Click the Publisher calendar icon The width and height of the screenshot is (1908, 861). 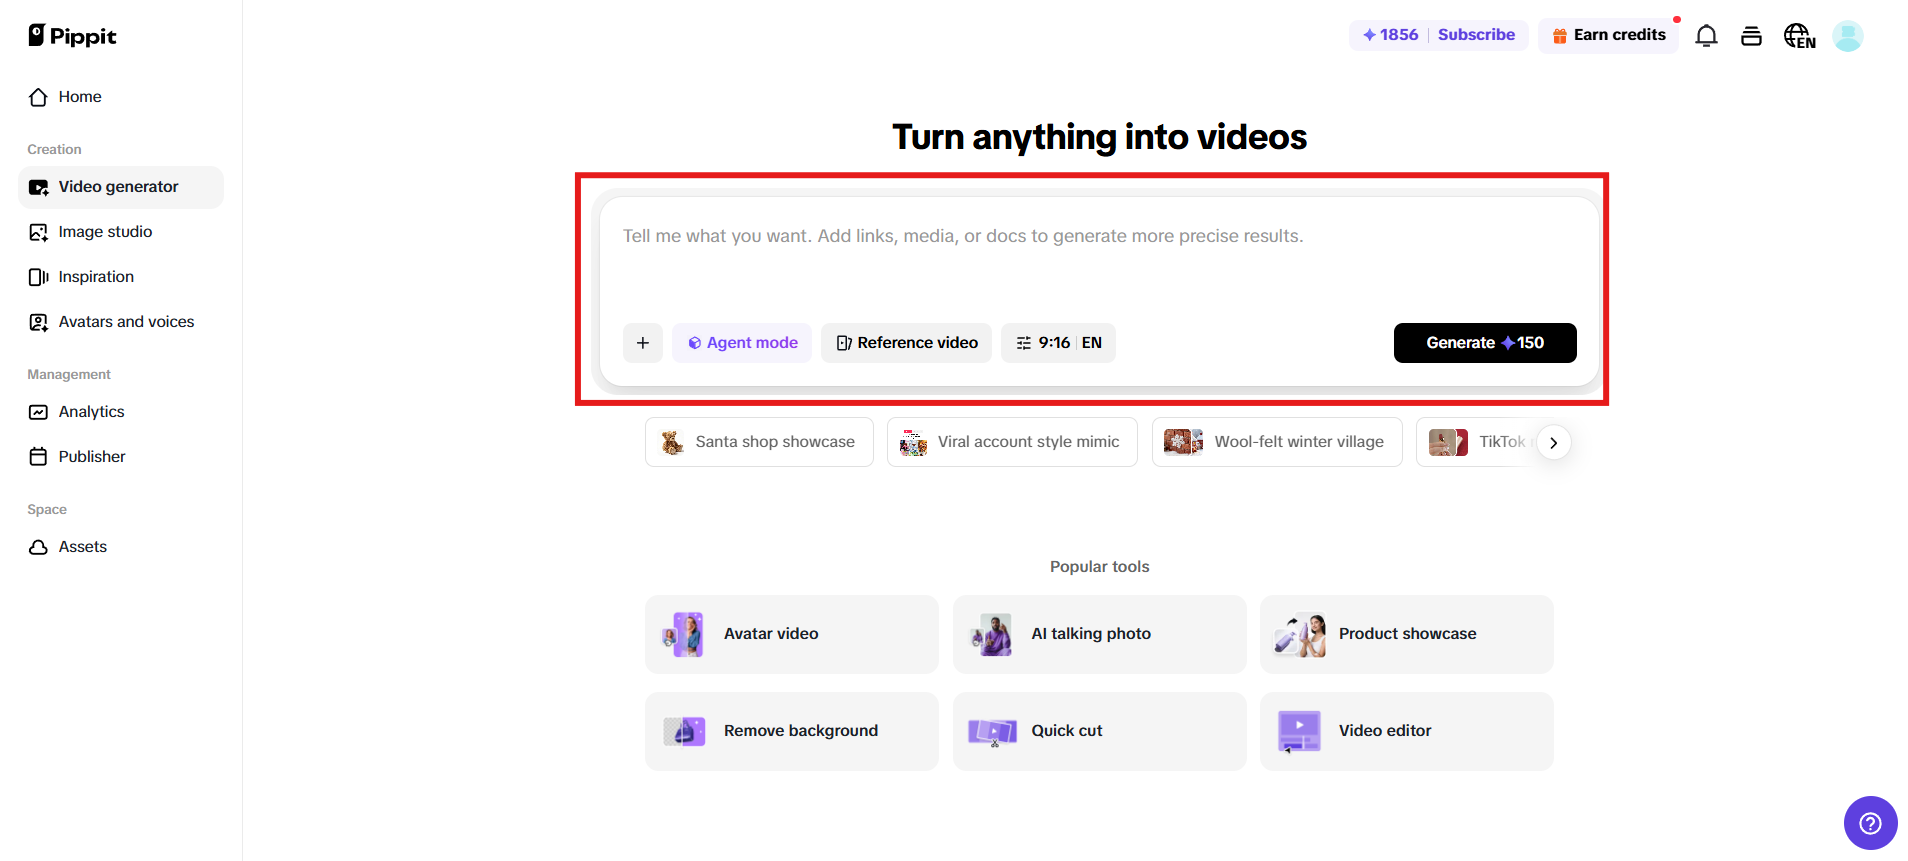point(38,457)
